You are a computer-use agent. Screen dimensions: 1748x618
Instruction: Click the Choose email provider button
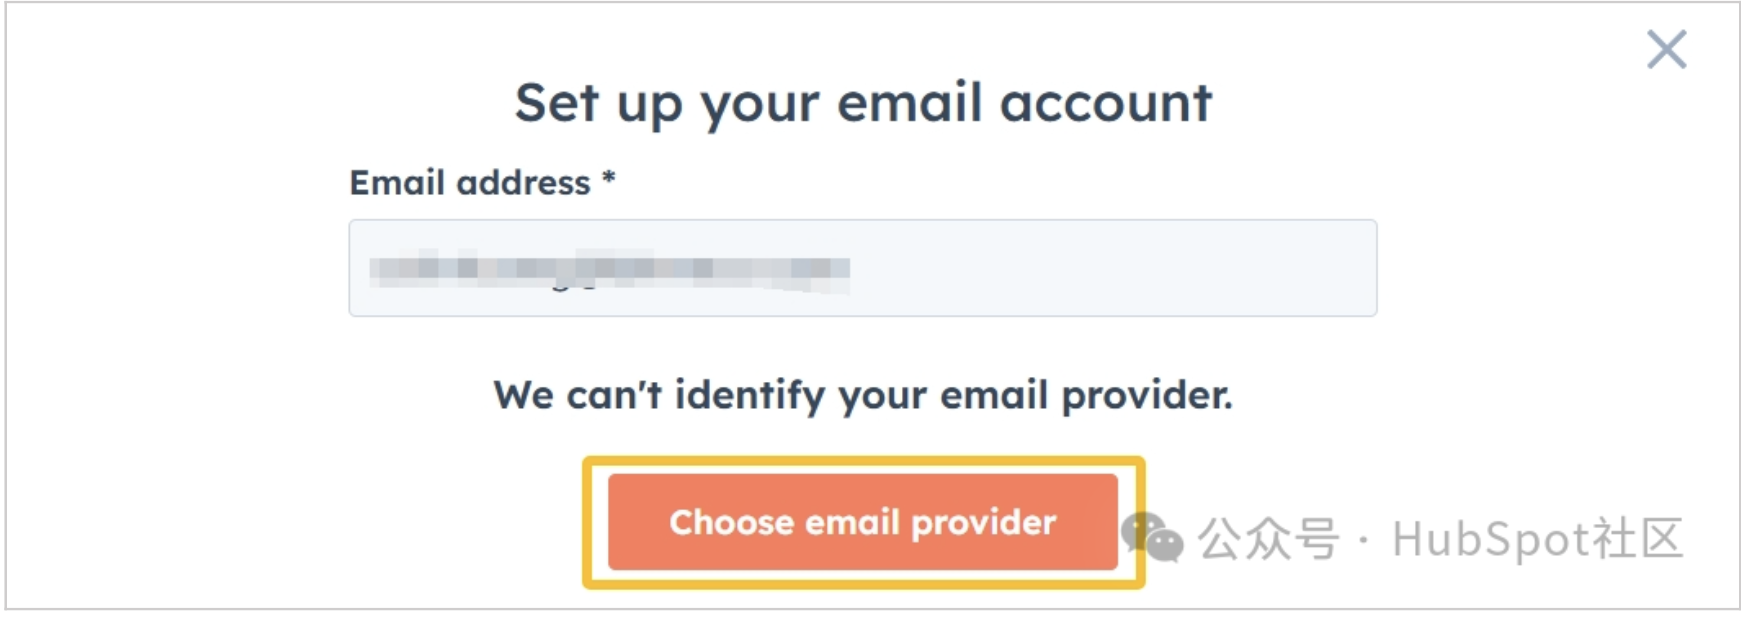click(x=862, y=522)
